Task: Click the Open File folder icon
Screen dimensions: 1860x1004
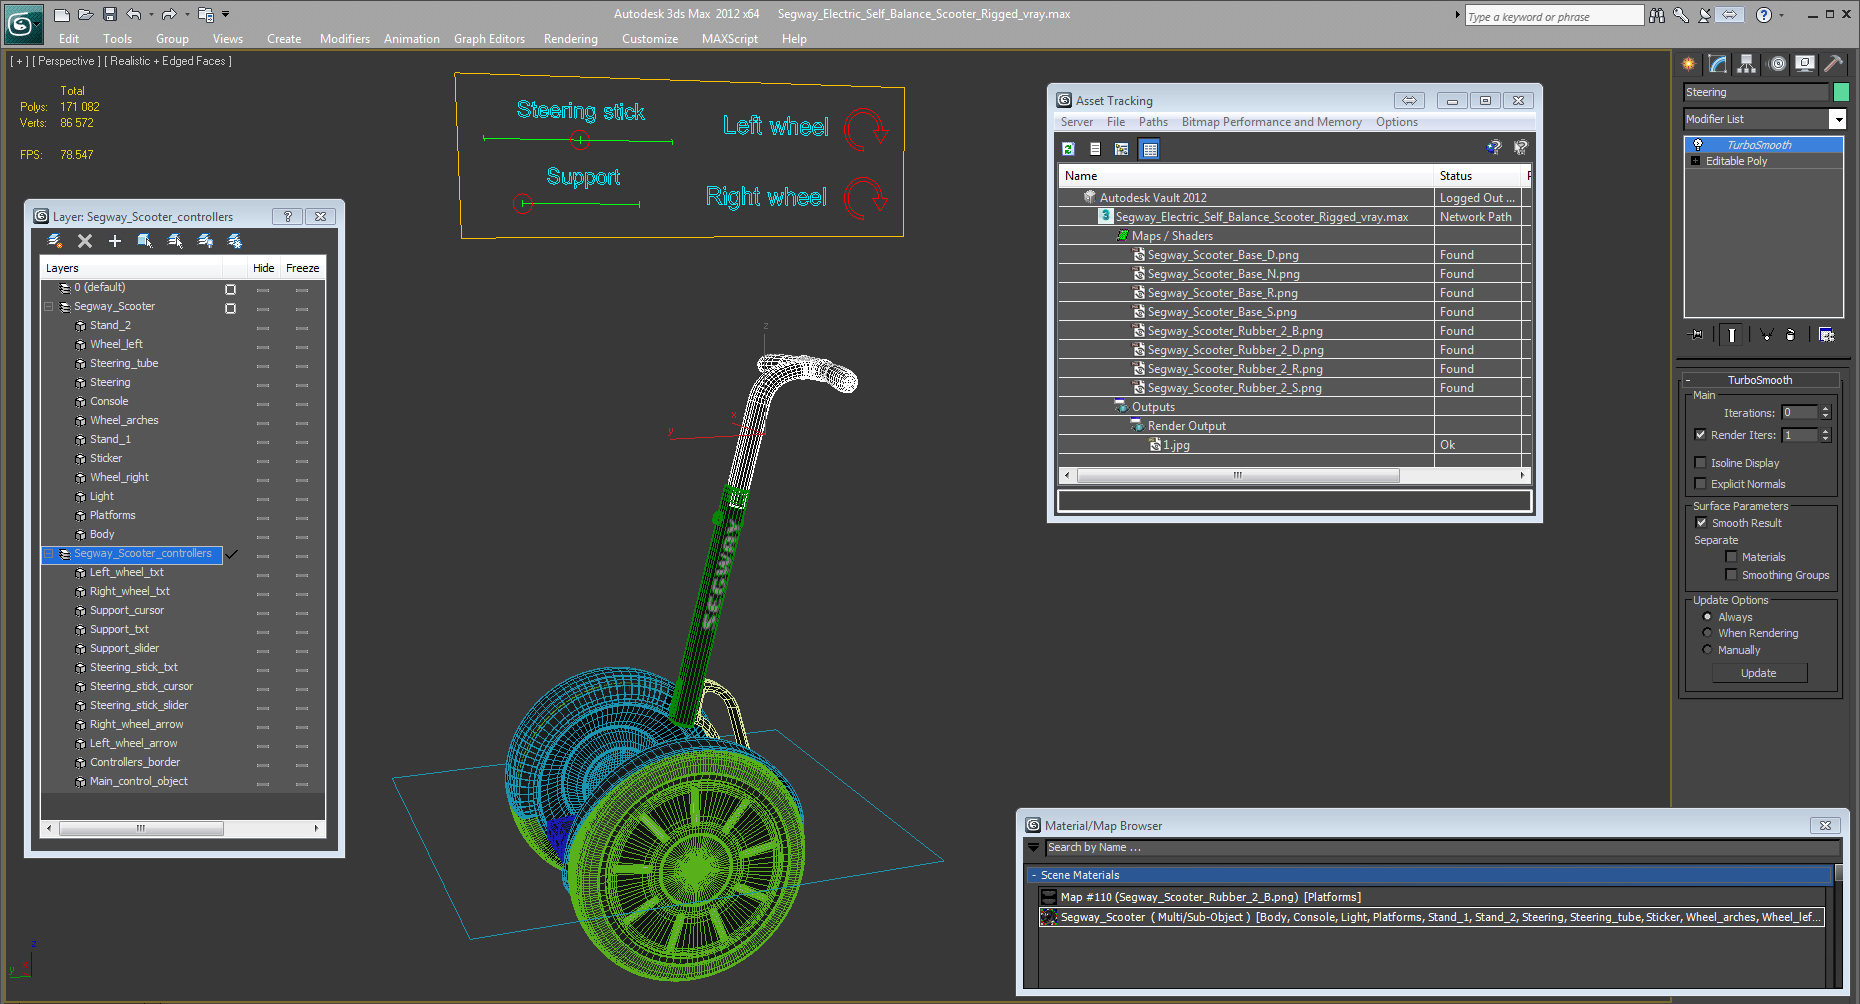Action: (86, 14)
